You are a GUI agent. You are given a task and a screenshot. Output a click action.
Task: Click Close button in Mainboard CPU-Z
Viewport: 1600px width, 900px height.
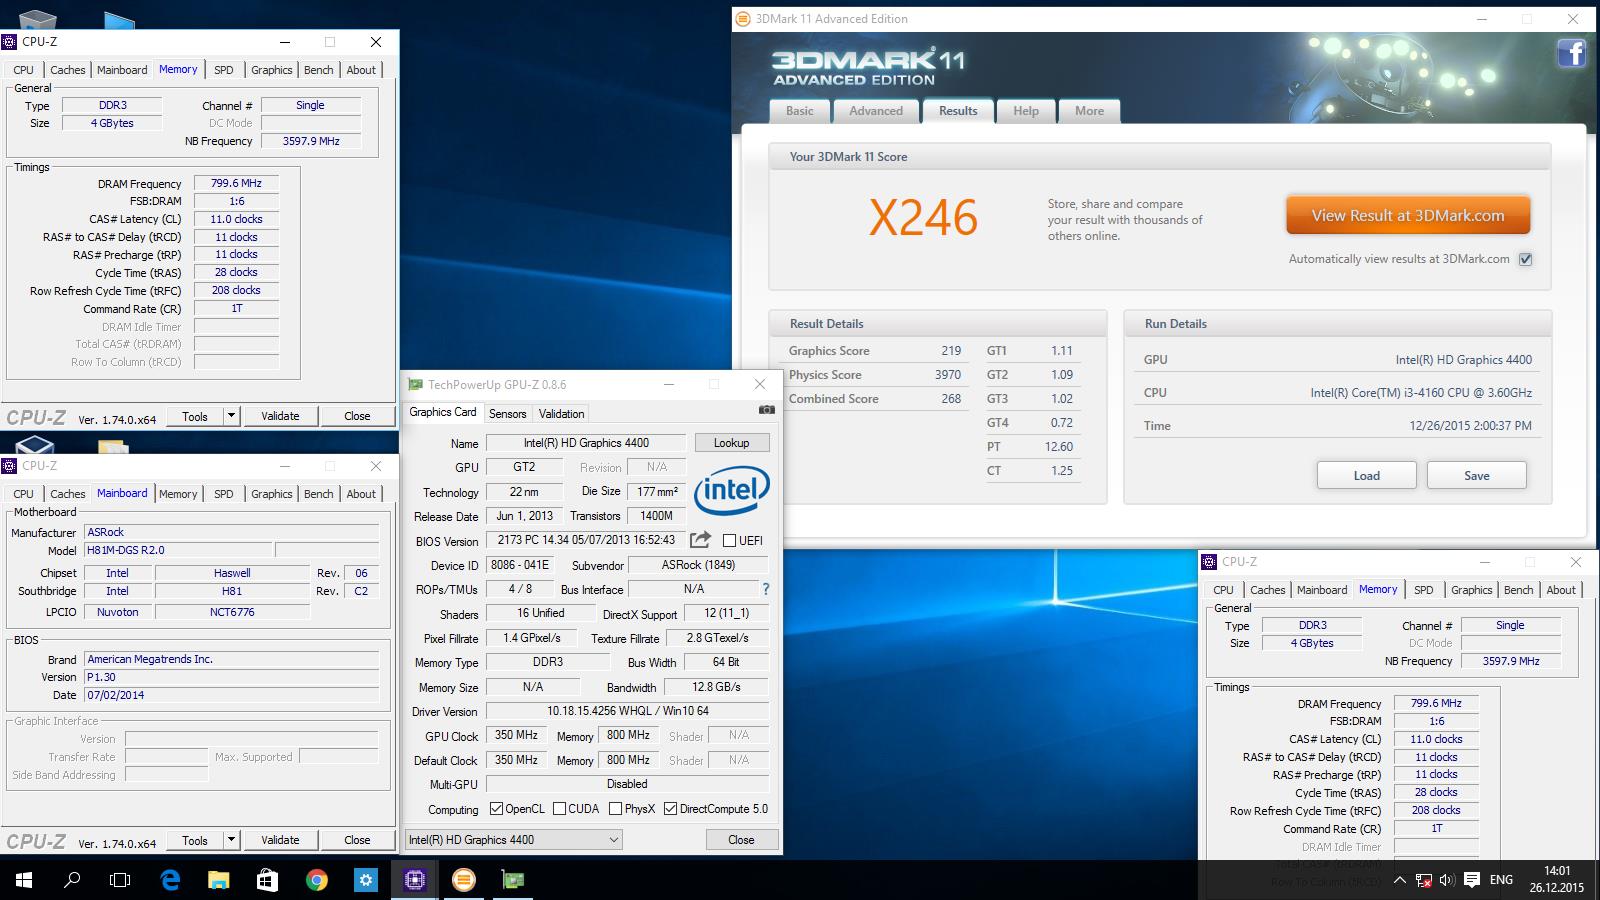point(357,840)
